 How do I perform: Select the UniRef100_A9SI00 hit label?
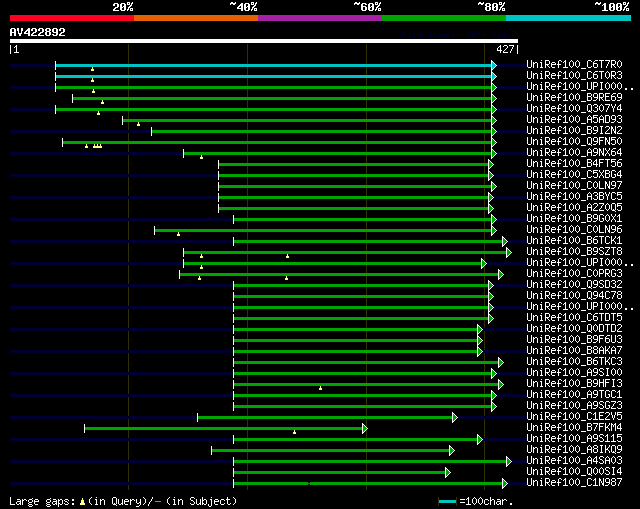pyautogui.click(x=574, y=373)
